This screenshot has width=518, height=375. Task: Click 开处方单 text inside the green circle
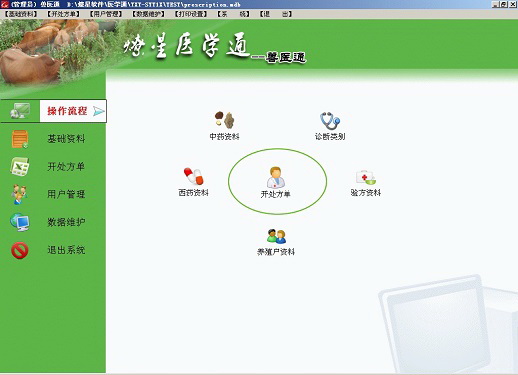click(x=276, y=194)
